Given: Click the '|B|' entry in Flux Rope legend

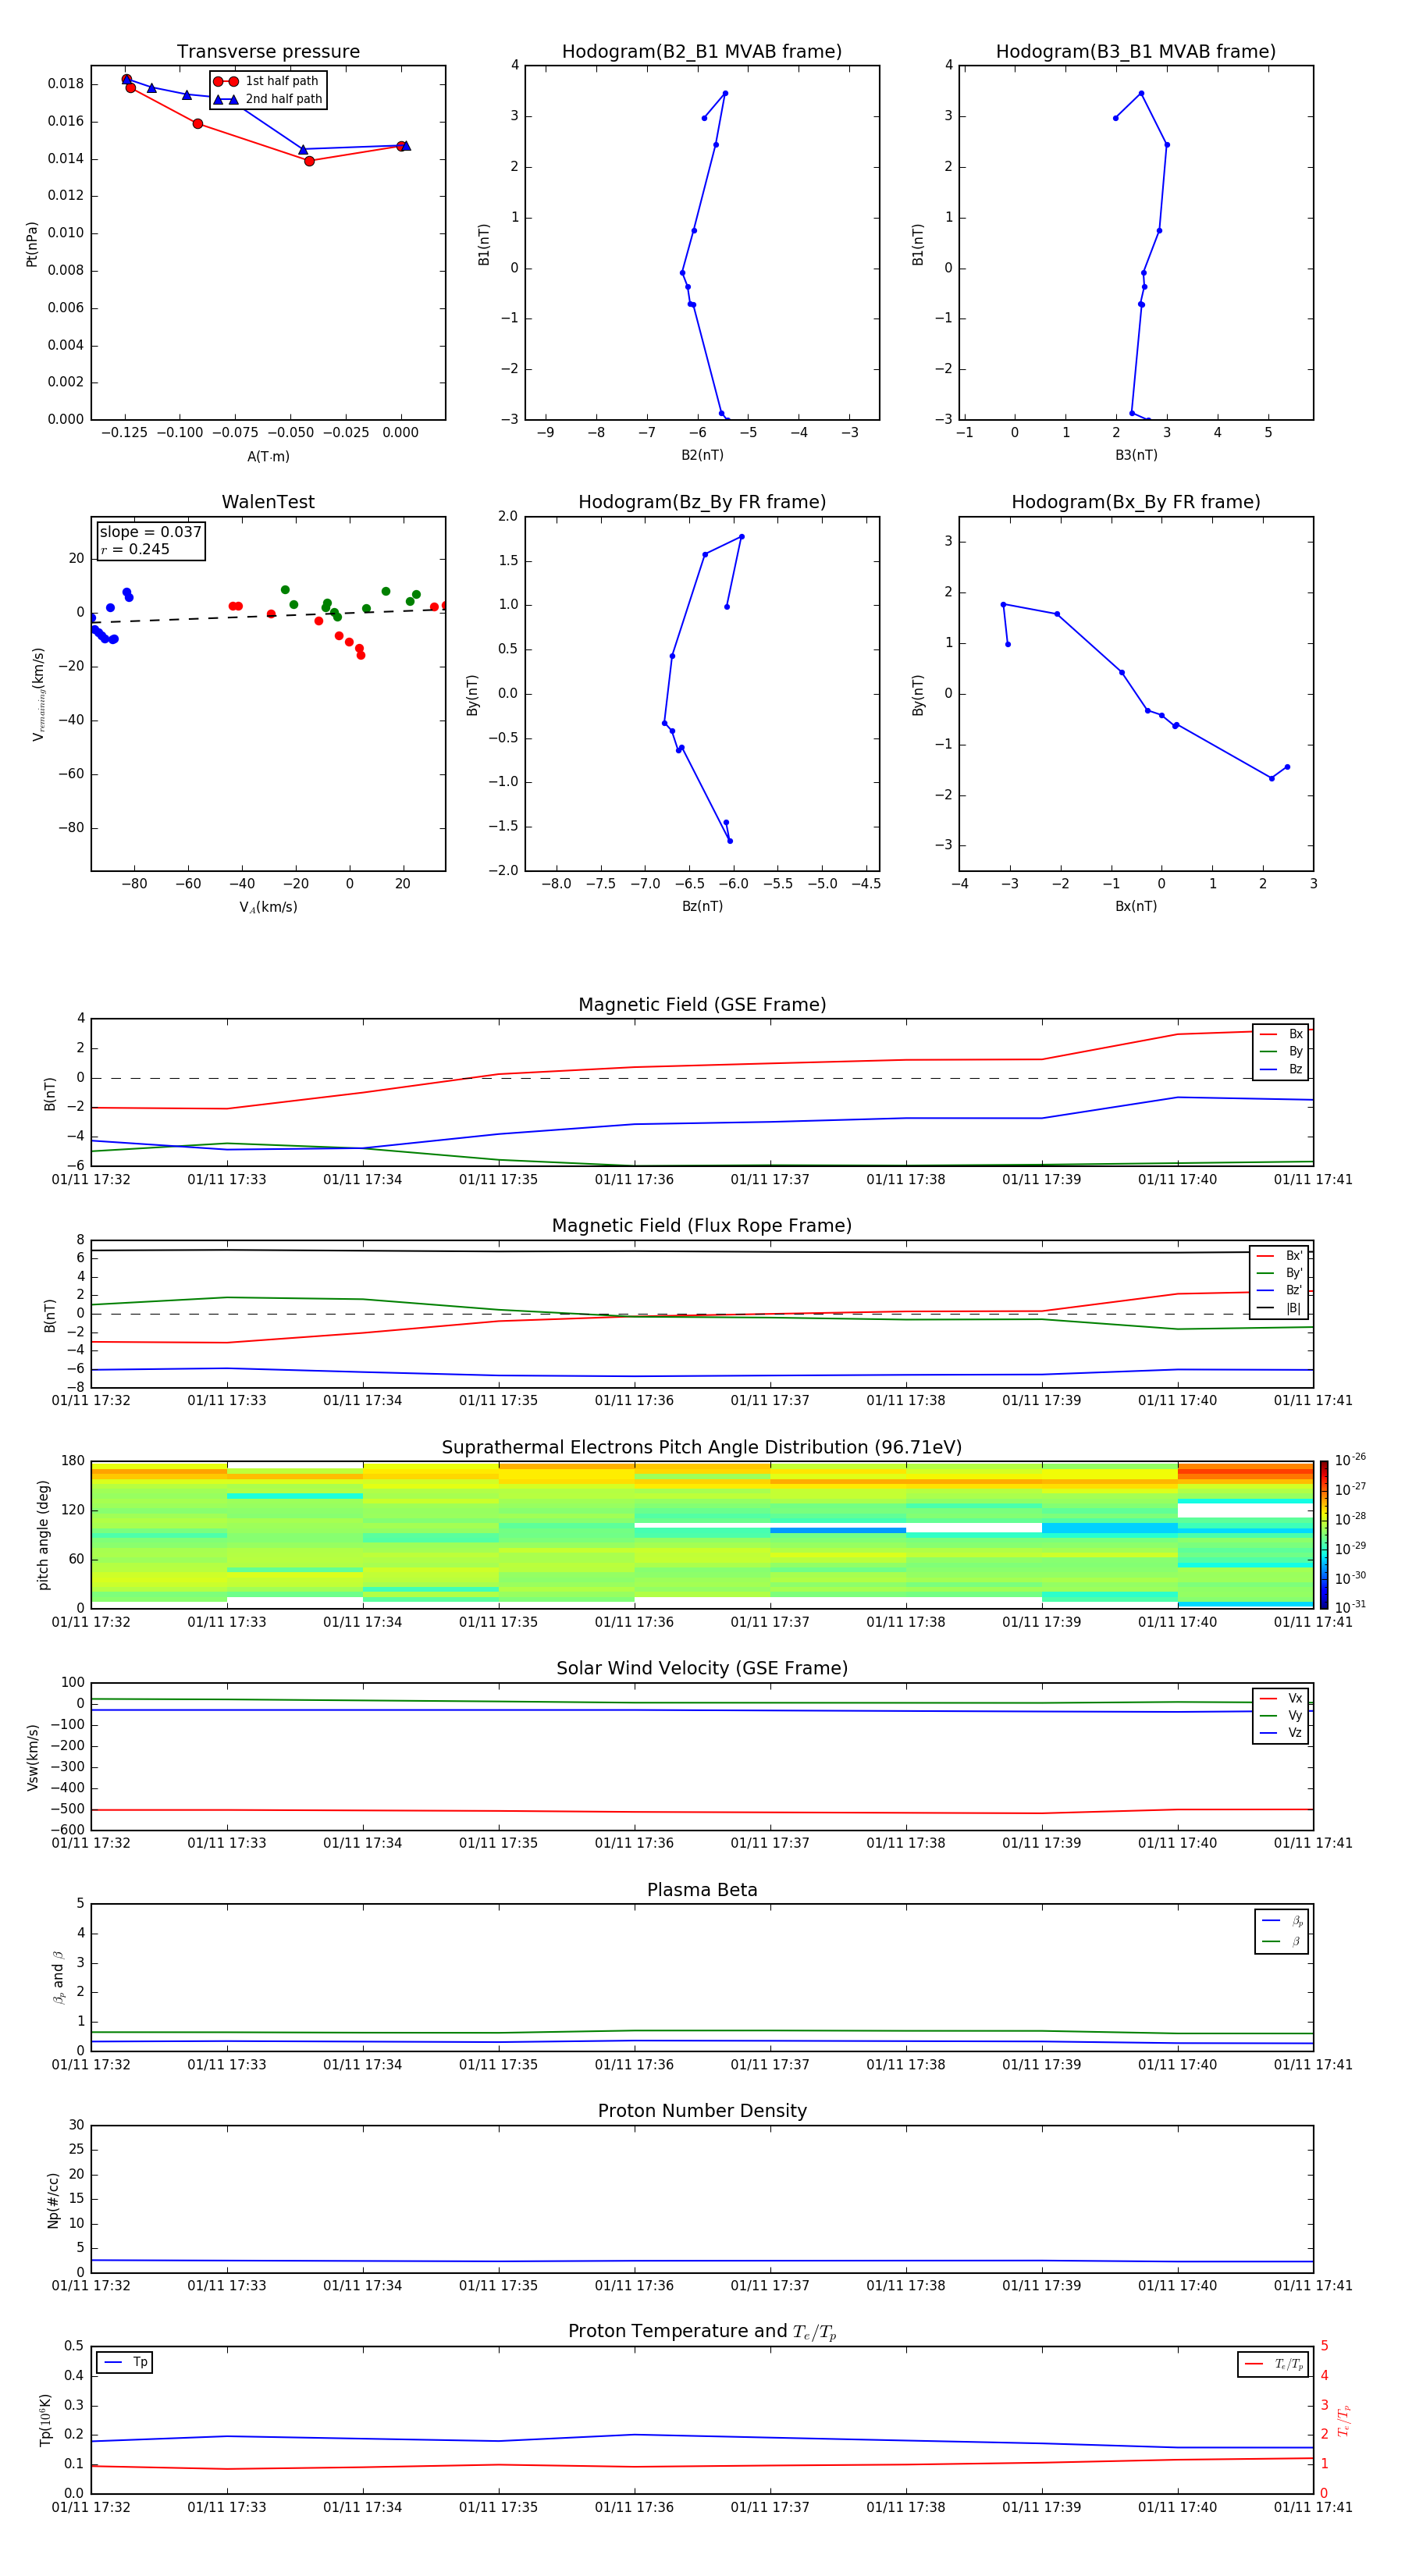Looking at the screenshot, I should click(x=1279, y=1308).
